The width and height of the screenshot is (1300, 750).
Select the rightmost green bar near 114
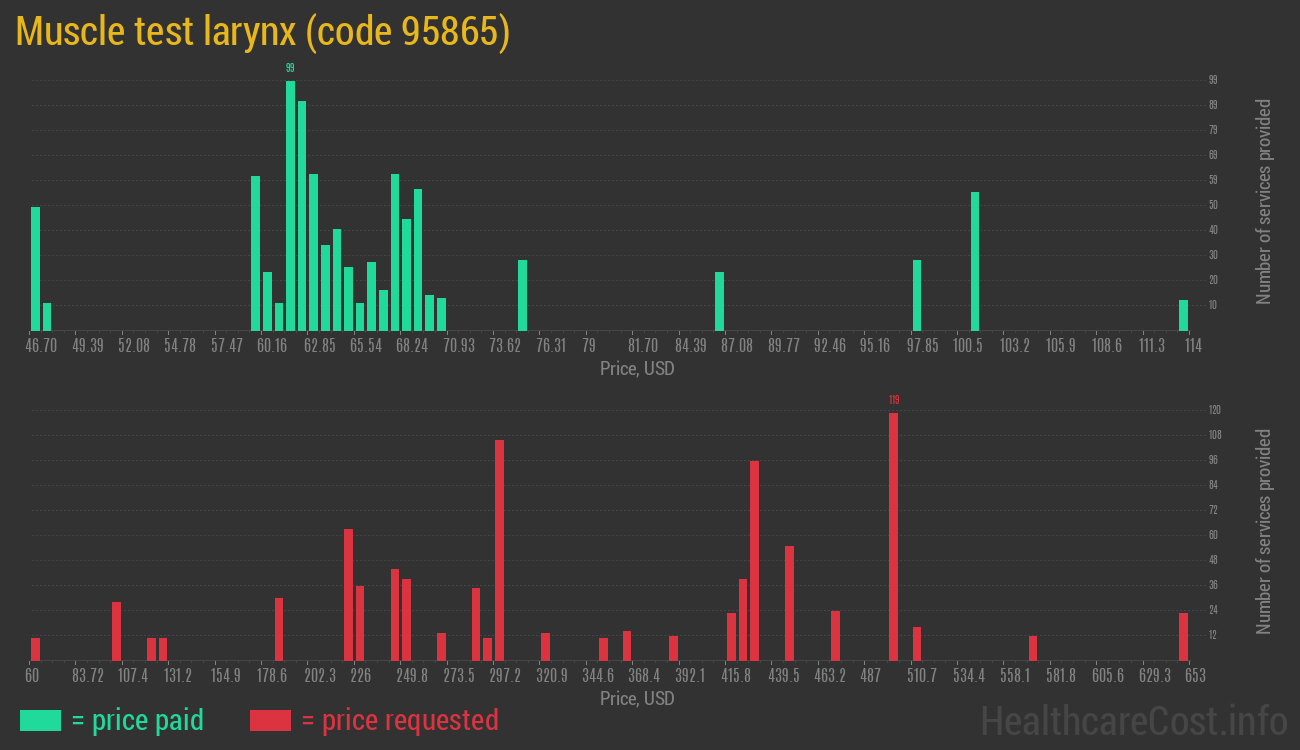click(1183, 315)
